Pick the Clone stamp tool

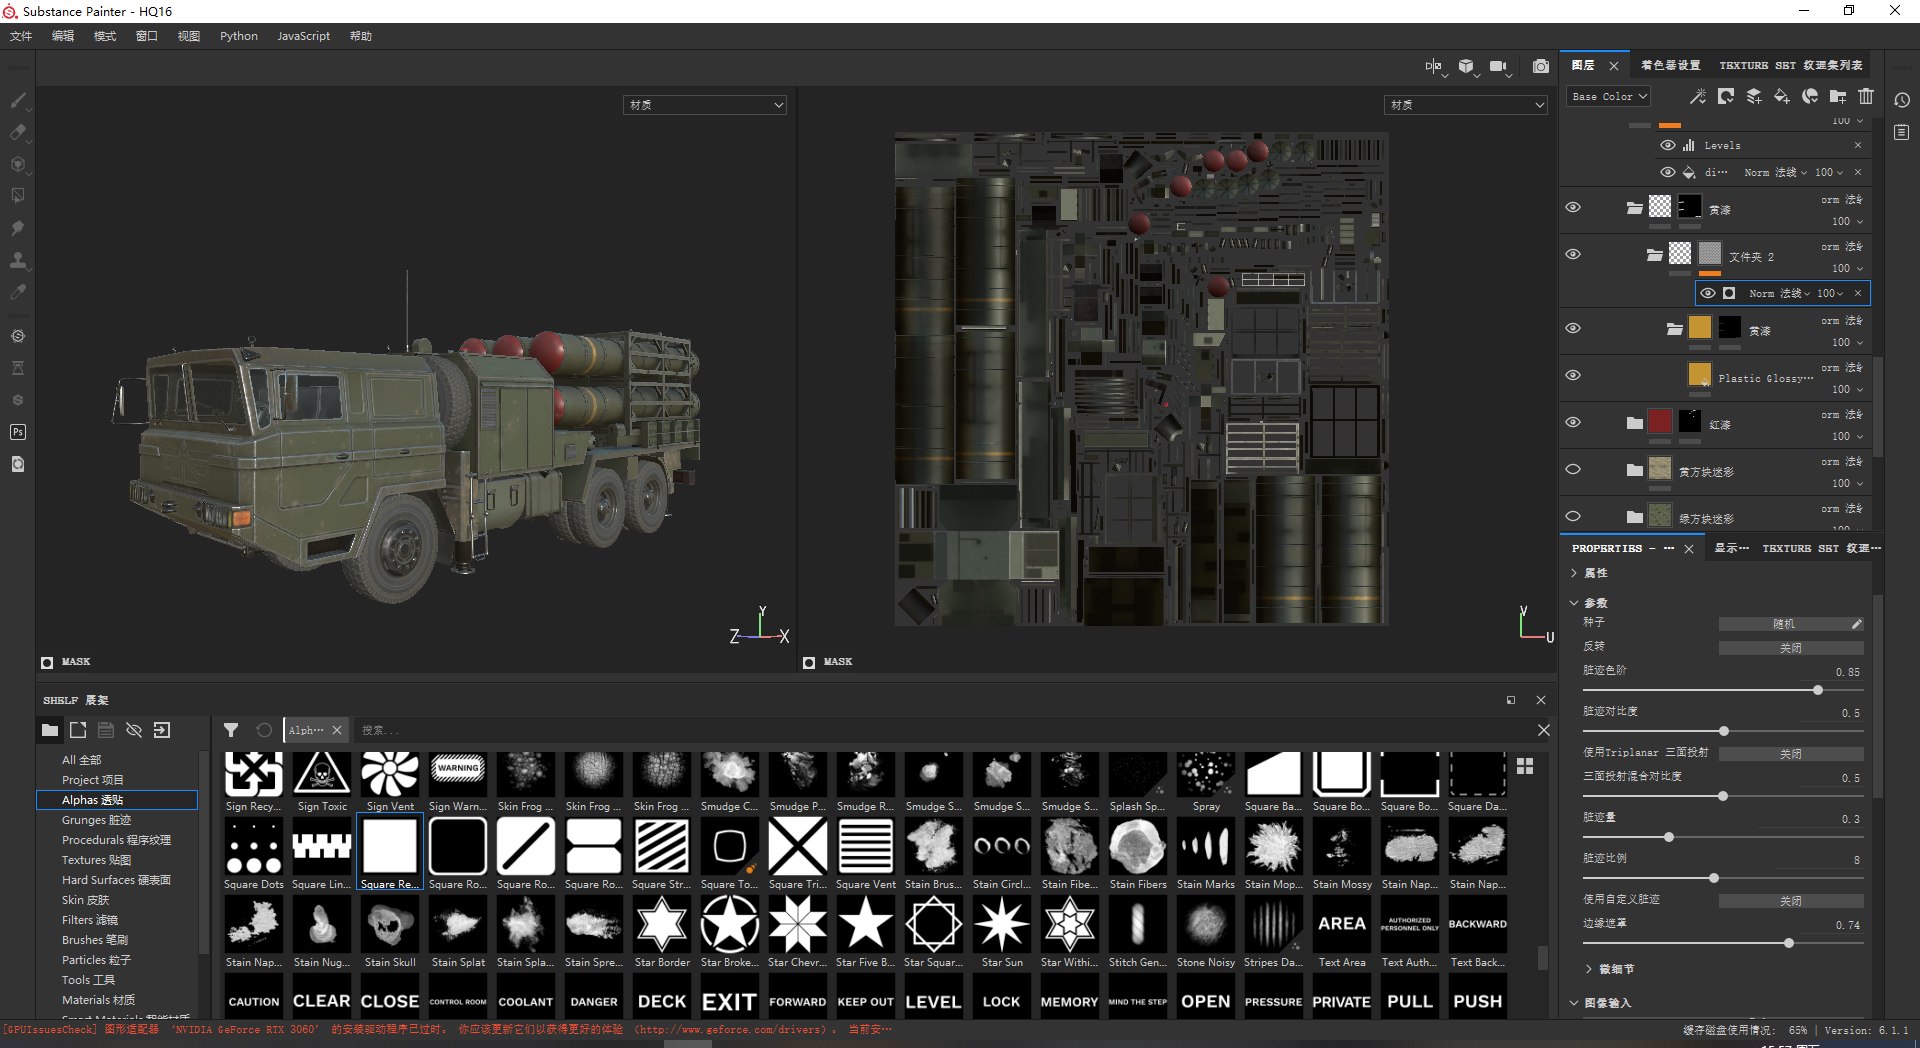(x=18, y=260)
